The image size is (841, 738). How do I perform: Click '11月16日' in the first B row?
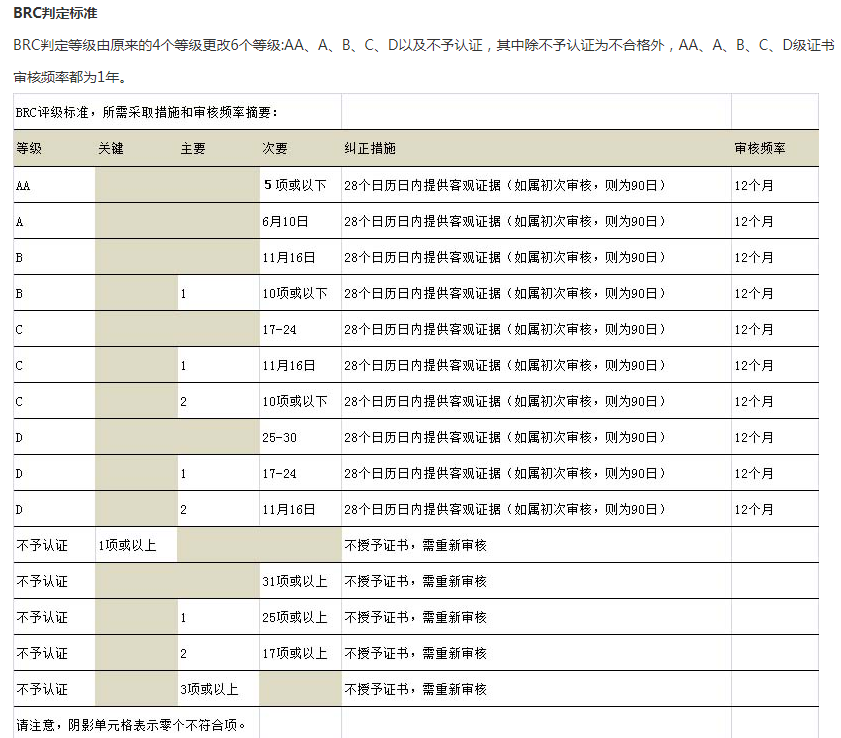point(289,257)
